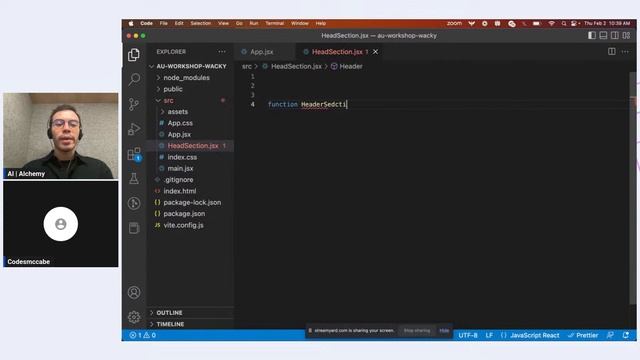Select the AI | Alchemy video thumbnail
The width and height of the screenshot is (640, 360).
(61, 136)
